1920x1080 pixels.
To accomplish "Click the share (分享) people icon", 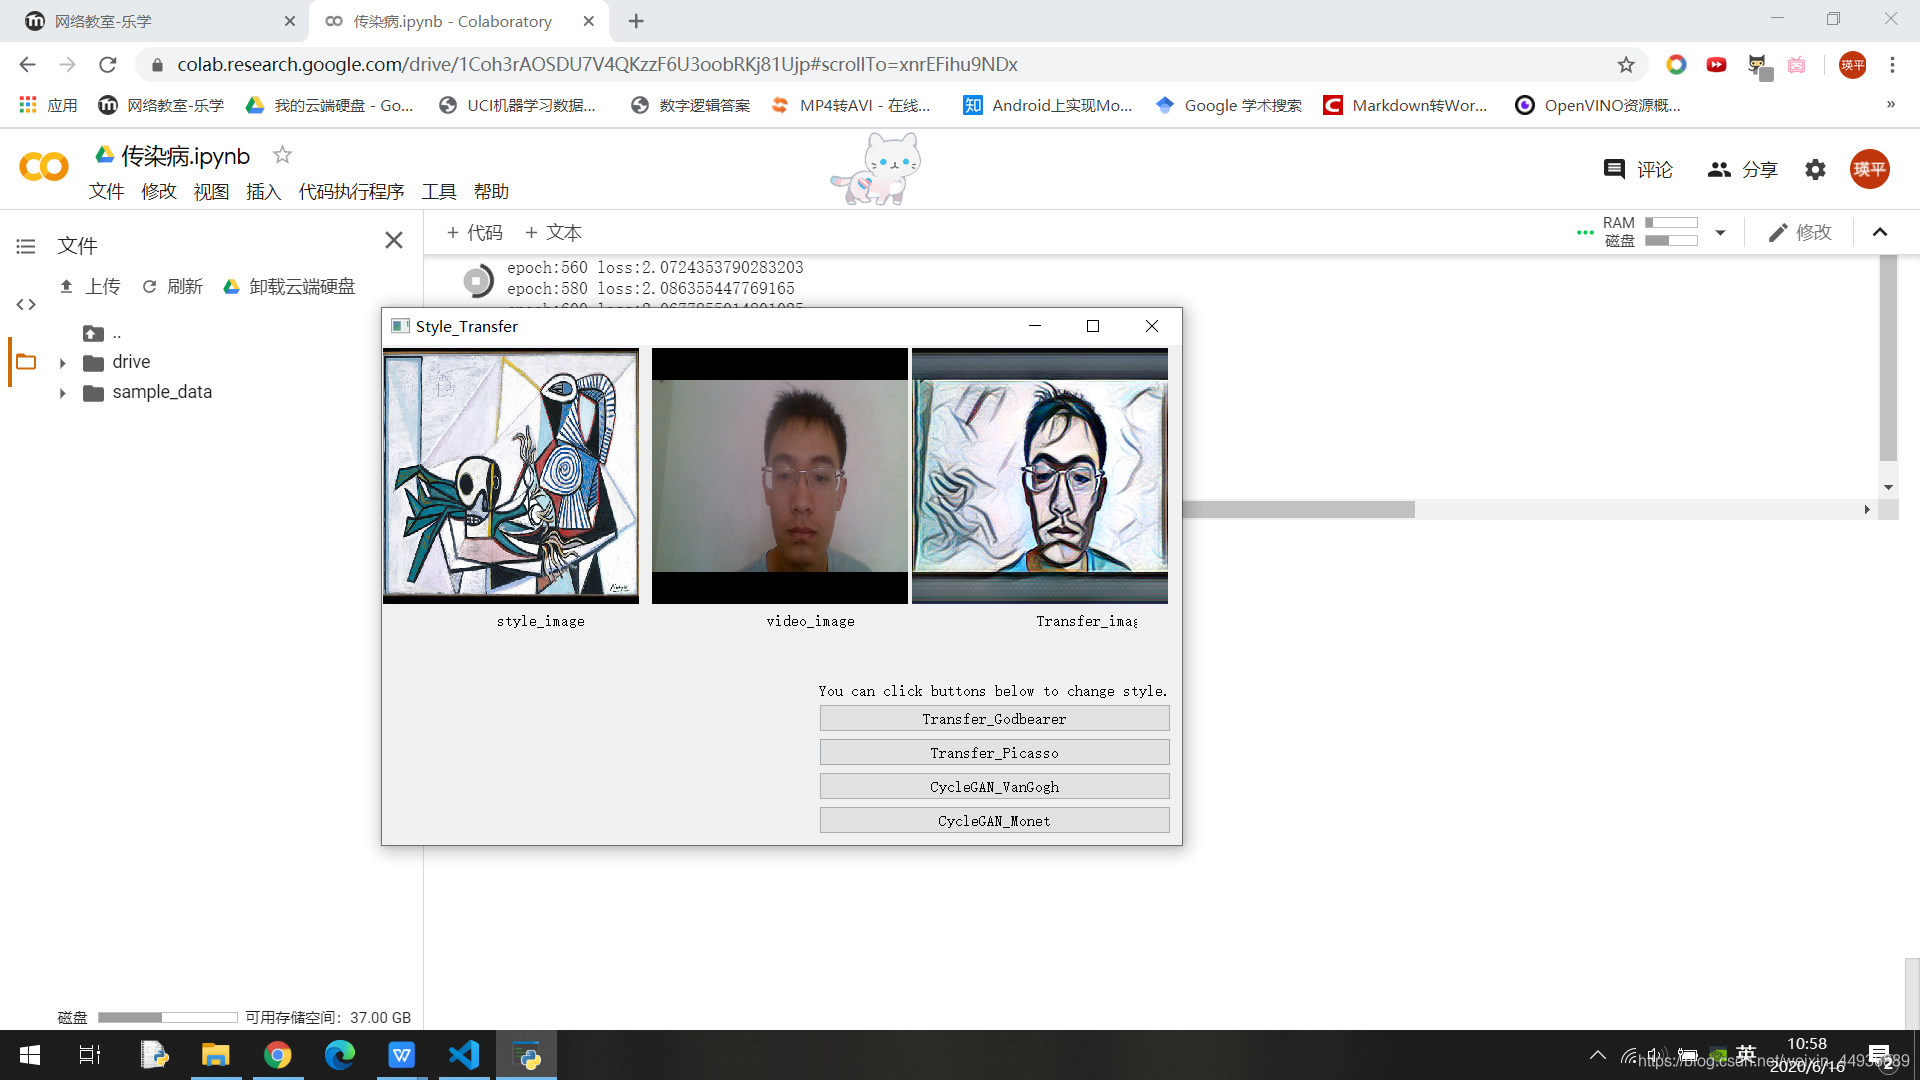I will 1718,170.
